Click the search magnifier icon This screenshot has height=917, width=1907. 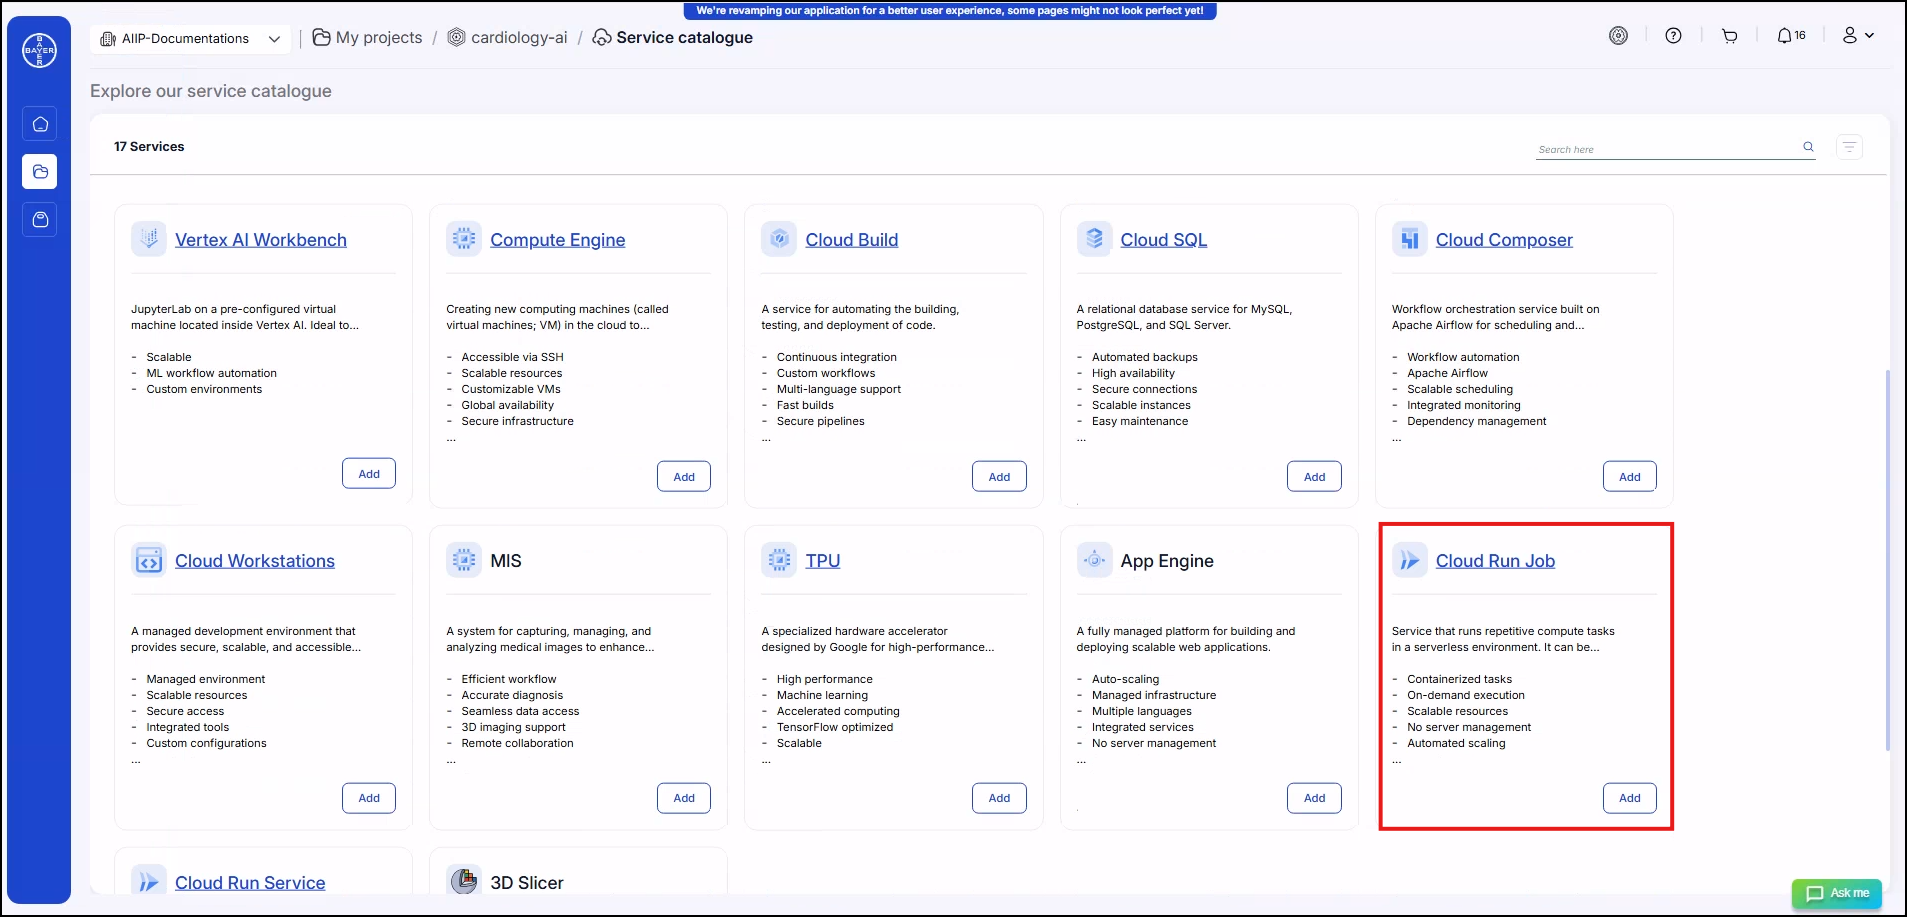coord(1808,147)
